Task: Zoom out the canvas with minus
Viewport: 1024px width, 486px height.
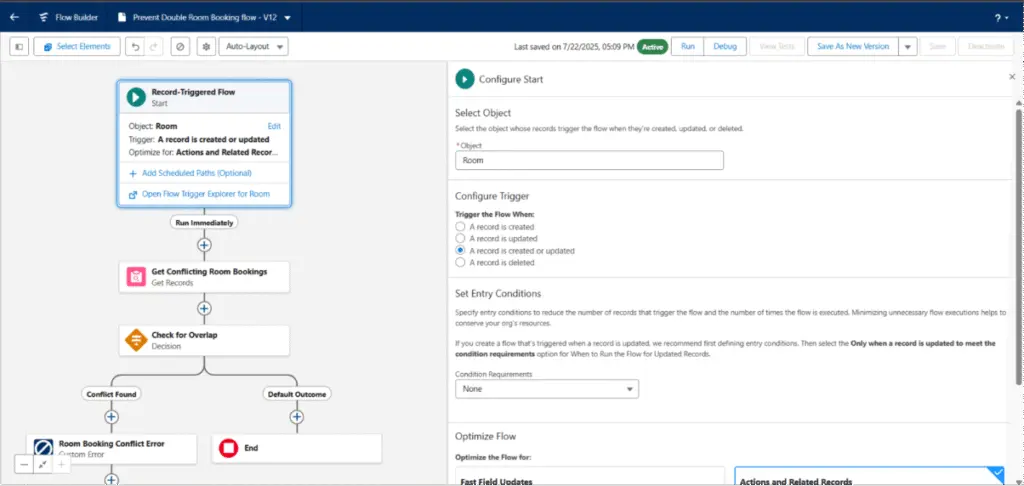Action: pos(24,464)
